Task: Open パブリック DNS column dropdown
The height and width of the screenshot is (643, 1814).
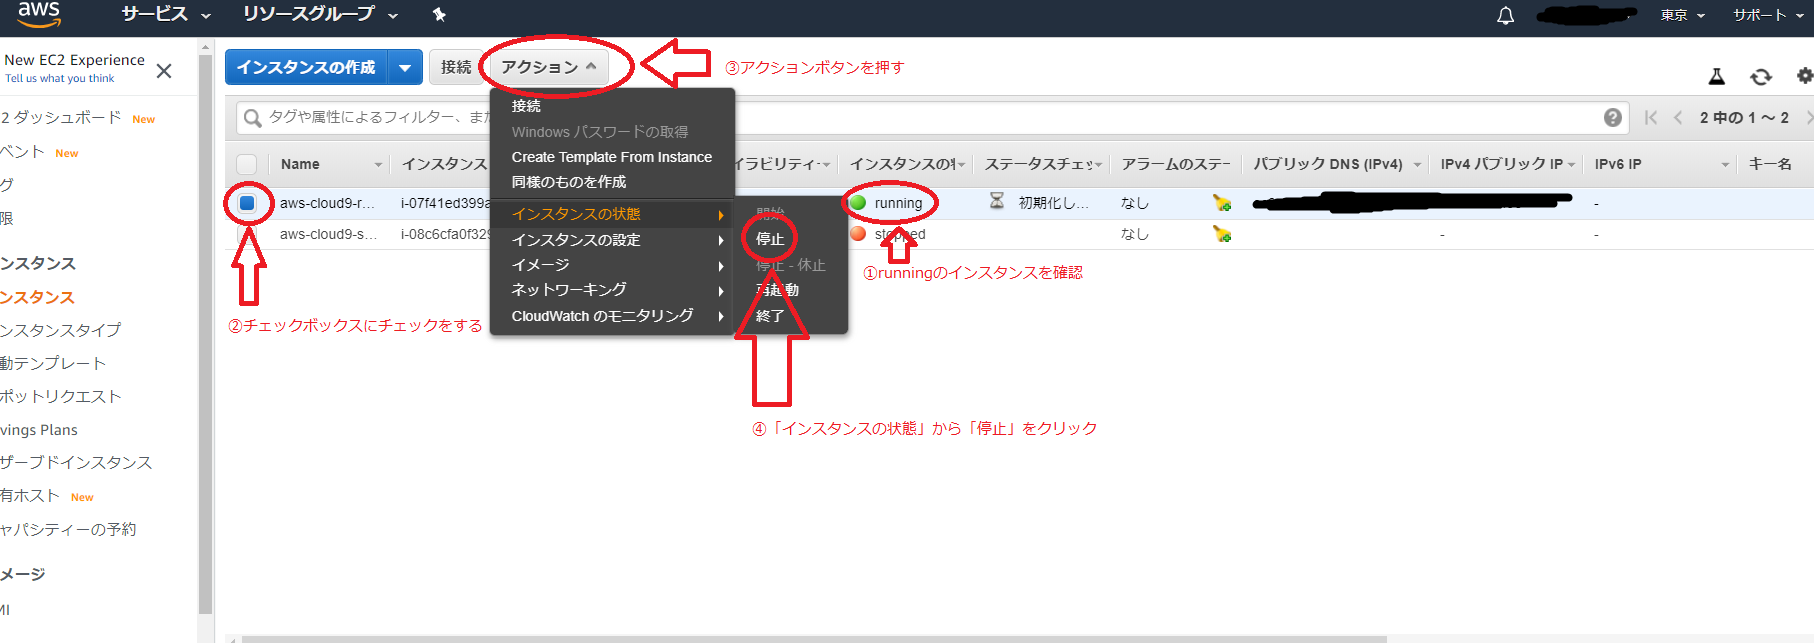Action: [x=1417, y=165]
